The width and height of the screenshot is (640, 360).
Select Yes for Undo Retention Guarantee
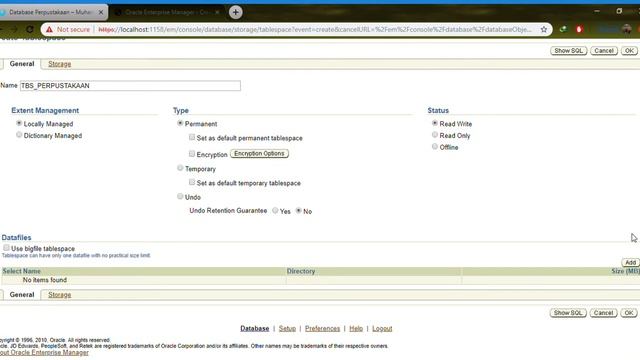click(276, 211)
